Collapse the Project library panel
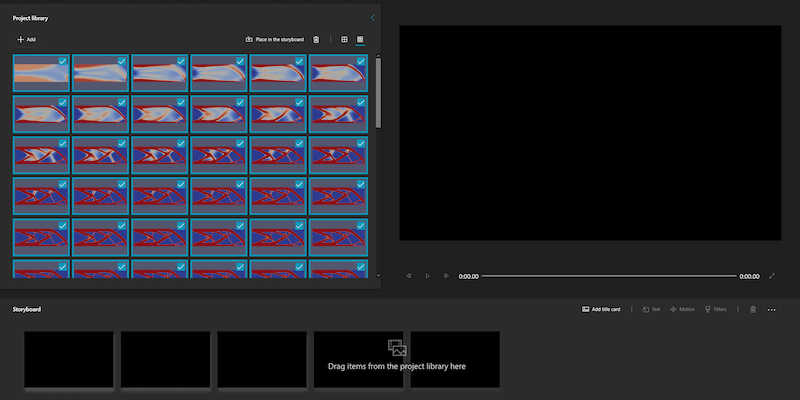The image size is (800, 400). click(x=373, y=18)
